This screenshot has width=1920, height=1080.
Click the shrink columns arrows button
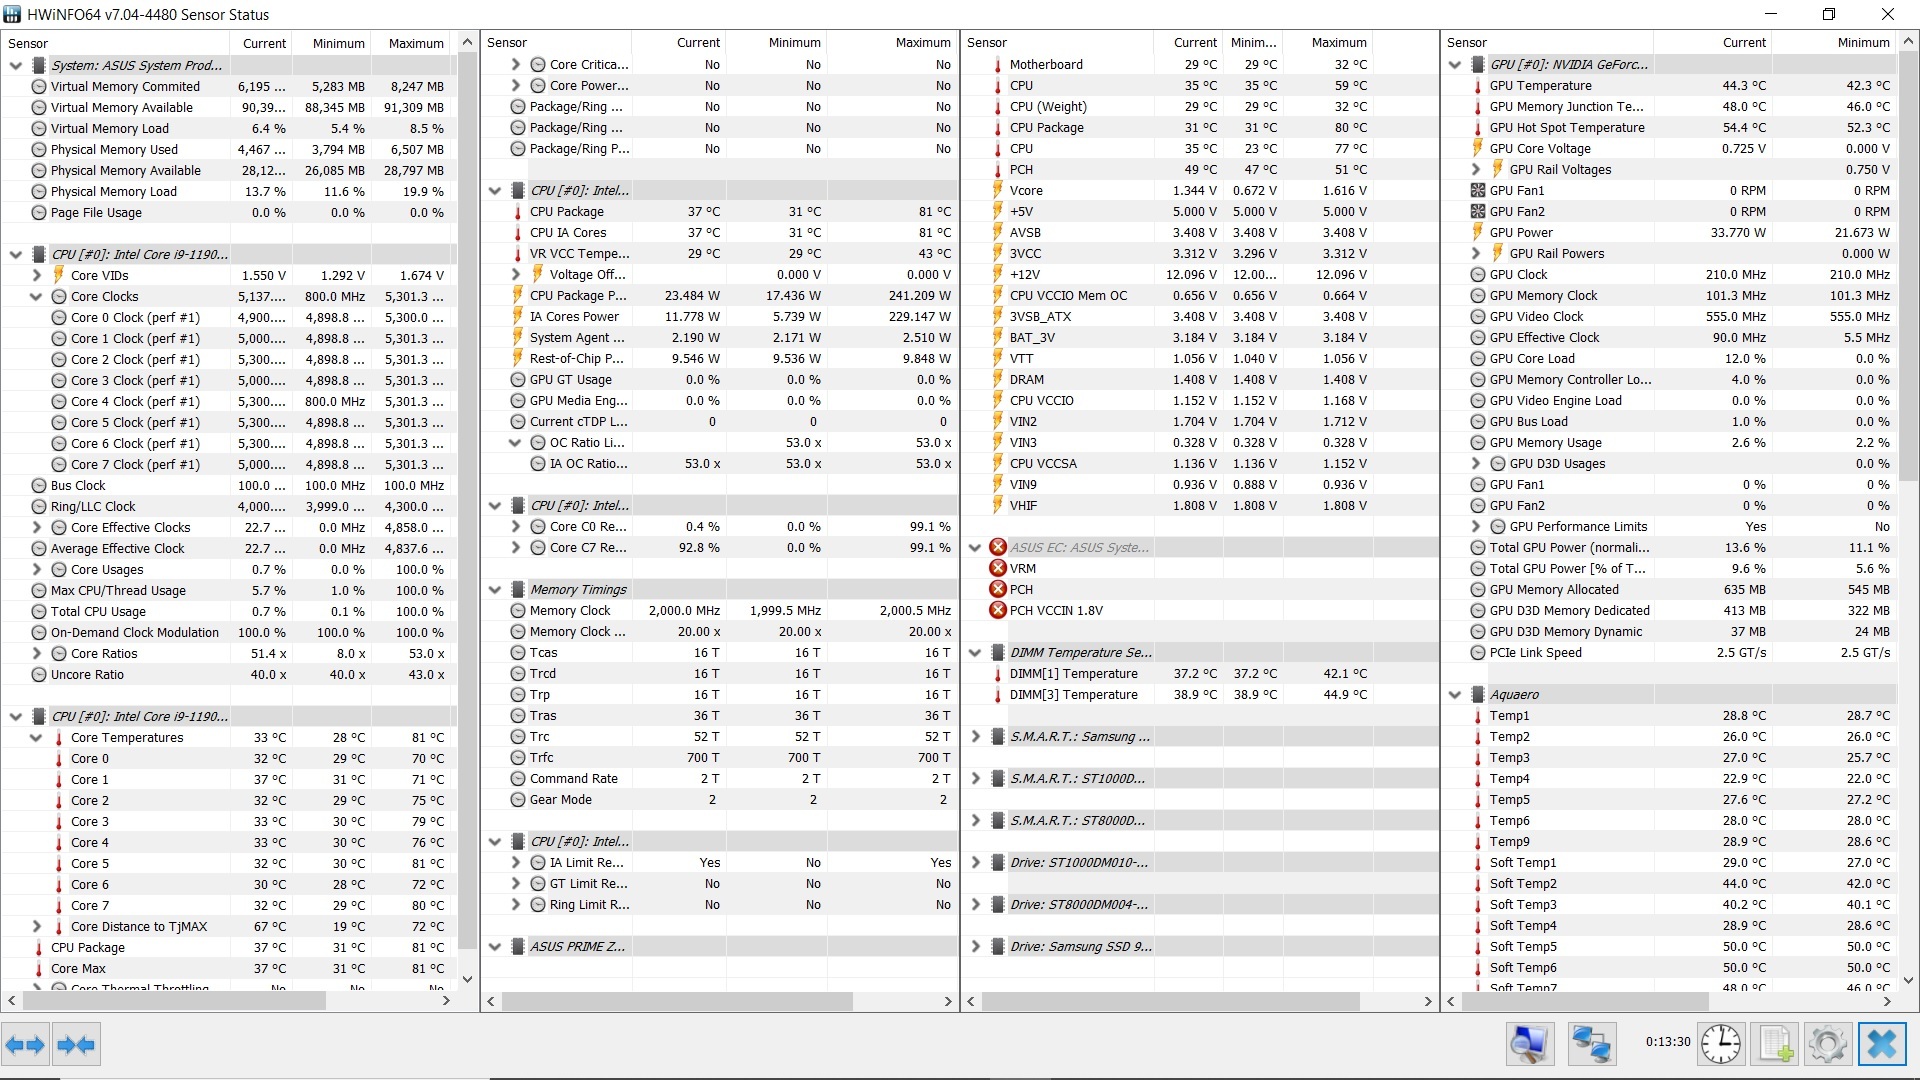pyautogui.click(x=76, y=1045)
